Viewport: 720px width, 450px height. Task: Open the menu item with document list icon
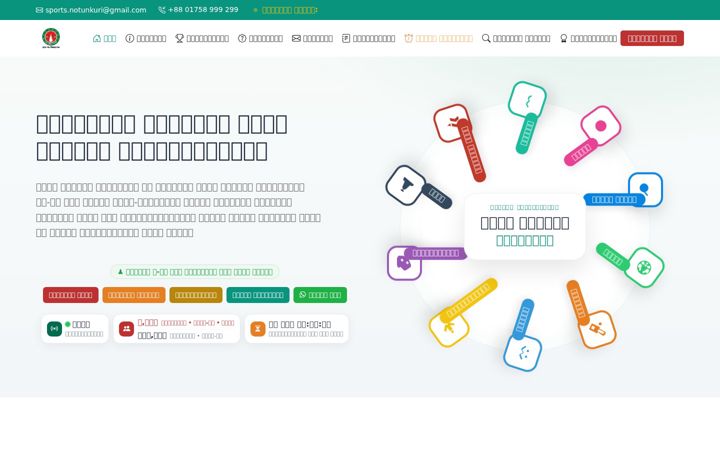pyautogui.click(x=368, y=38)
